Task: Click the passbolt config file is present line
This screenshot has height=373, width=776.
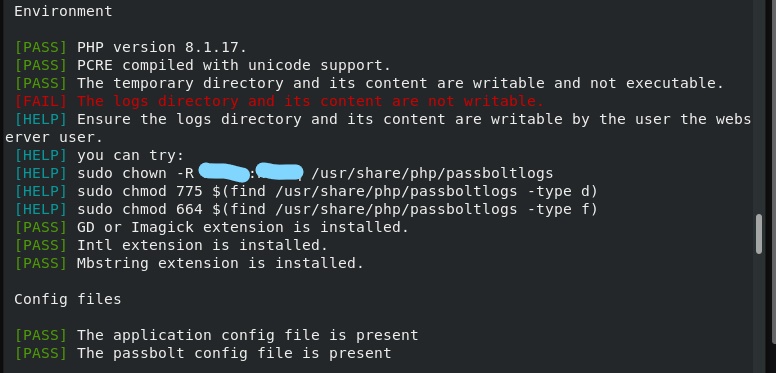Action: click(234, 353)
